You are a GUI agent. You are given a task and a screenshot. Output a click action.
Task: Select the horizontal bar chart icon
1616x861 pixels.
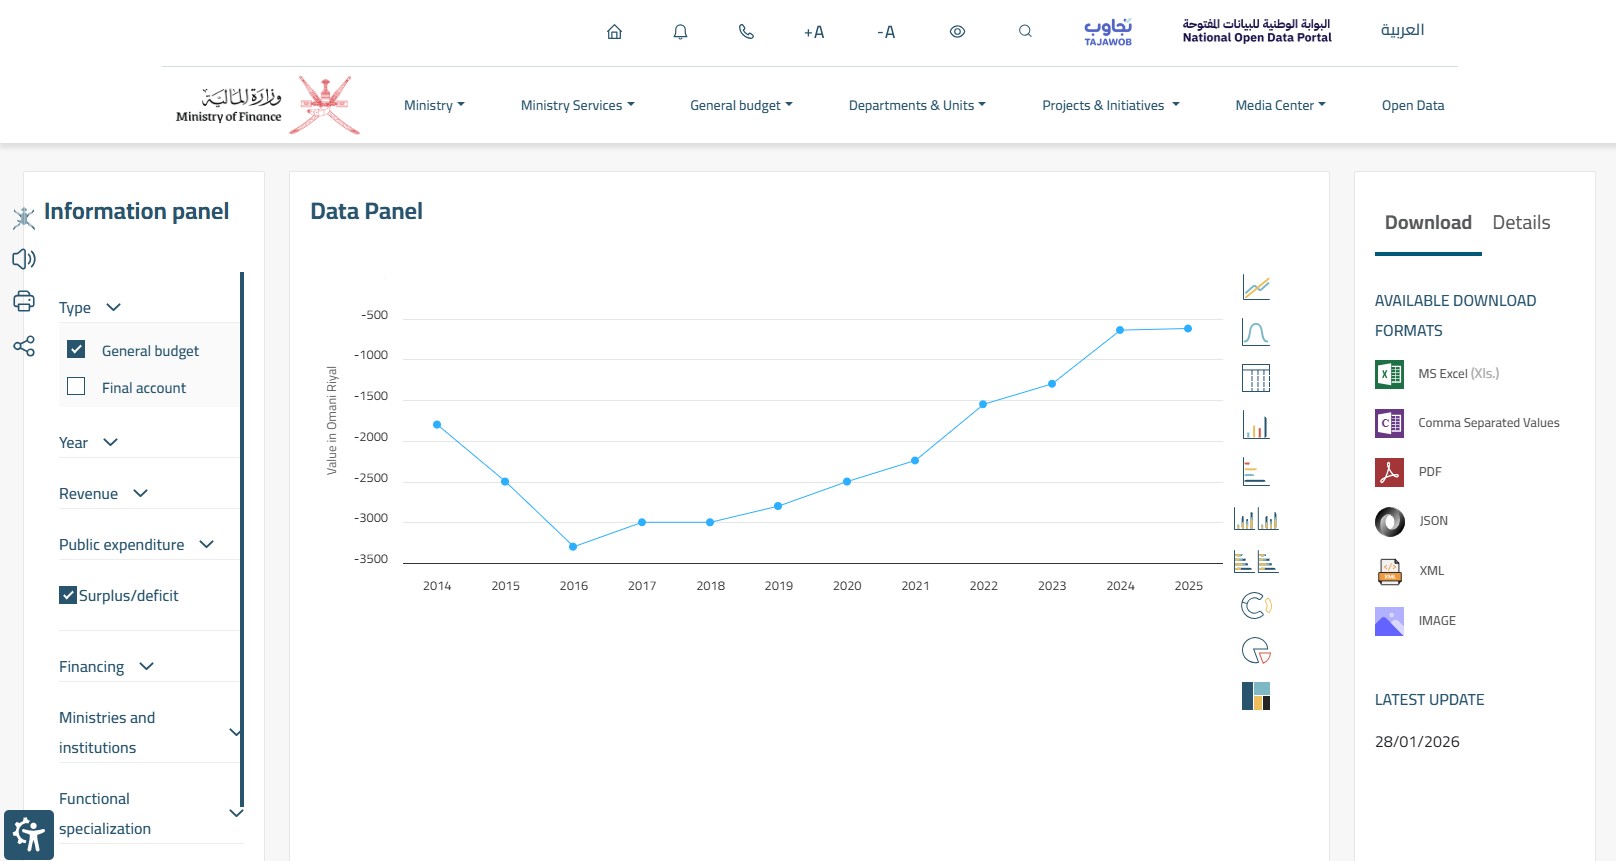(1256, 472)
